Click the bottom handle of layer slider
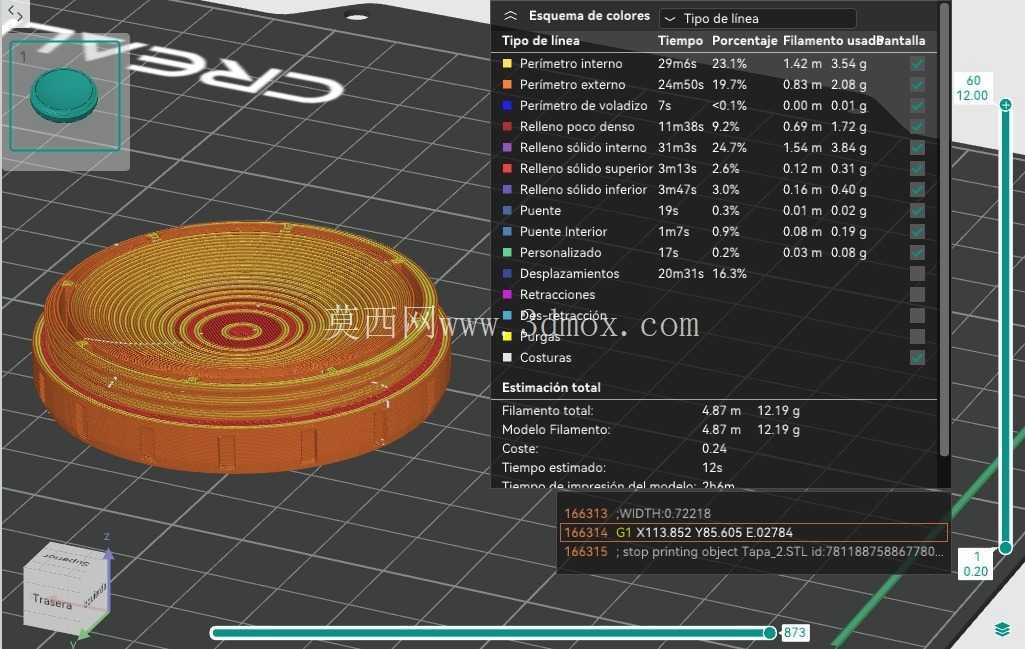Viewport: 1025px width, 649px height. coord(1005,548)
